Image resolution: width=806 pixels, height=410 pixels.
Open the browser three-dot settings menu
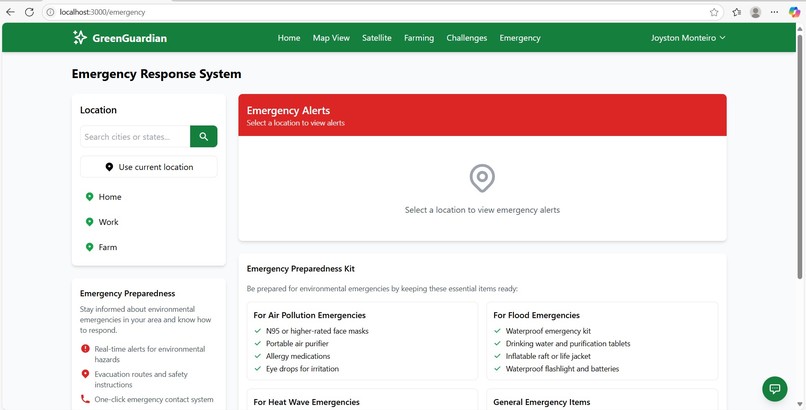point(774,12)
